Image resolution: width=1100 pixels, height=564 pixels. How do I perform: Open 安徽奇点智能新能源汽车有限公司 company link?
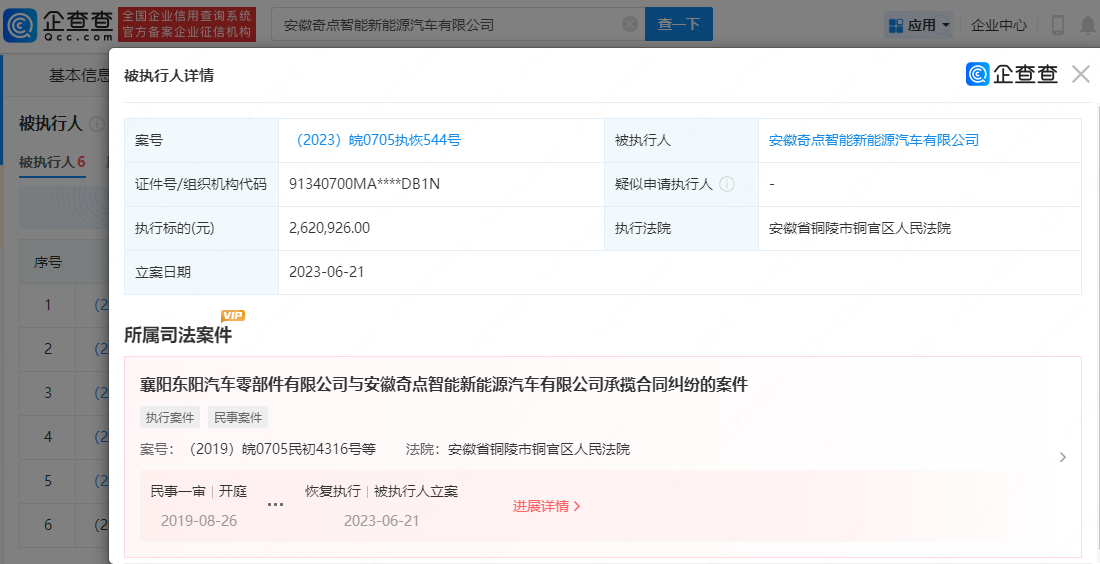click(873, 140)
